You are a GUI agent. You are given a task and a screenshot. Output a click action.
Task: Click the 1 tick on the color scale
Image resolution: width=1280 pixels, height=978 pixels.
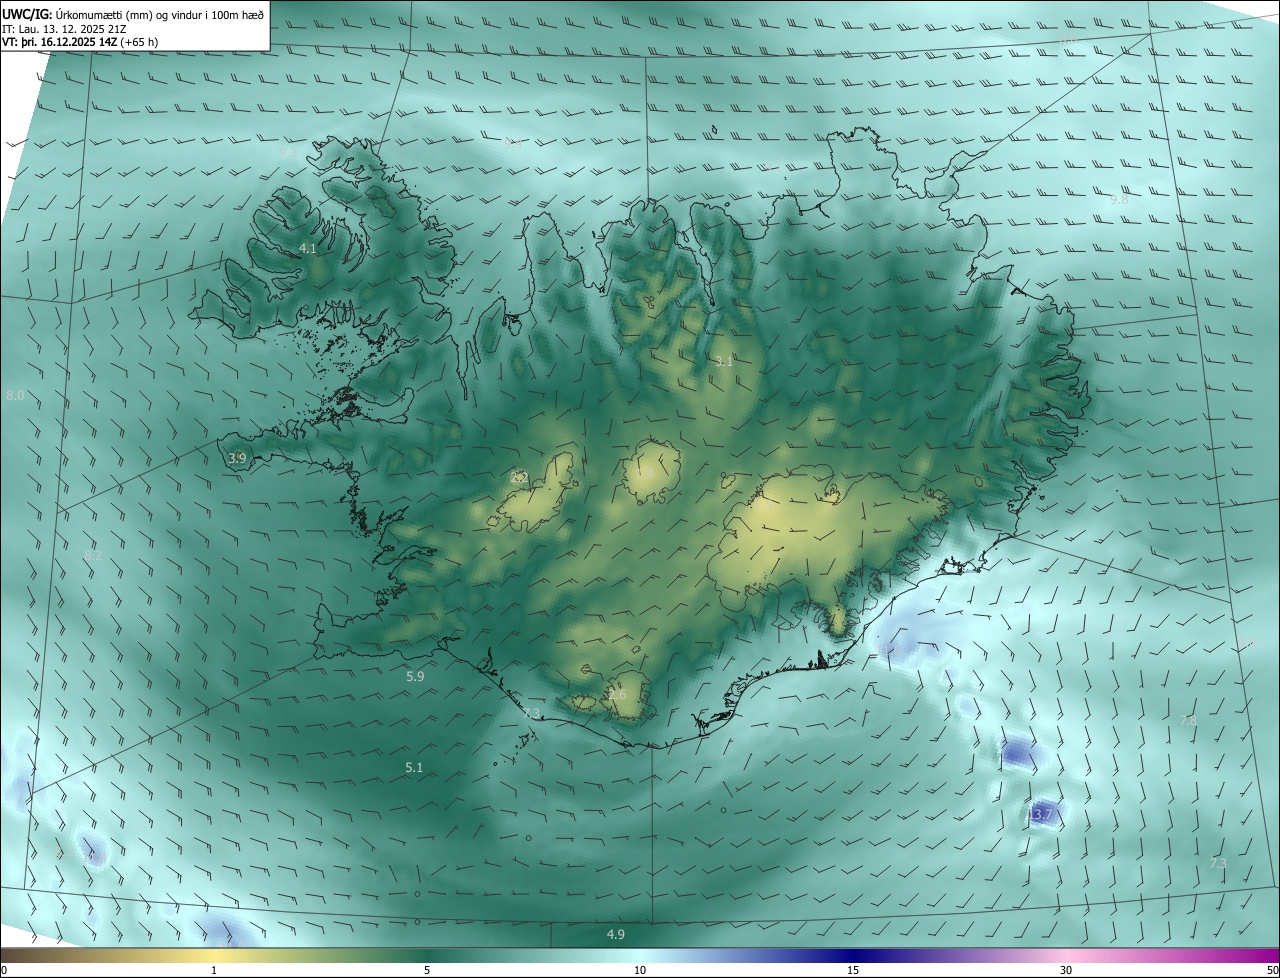pyautogui.click(x=214, y=970)
